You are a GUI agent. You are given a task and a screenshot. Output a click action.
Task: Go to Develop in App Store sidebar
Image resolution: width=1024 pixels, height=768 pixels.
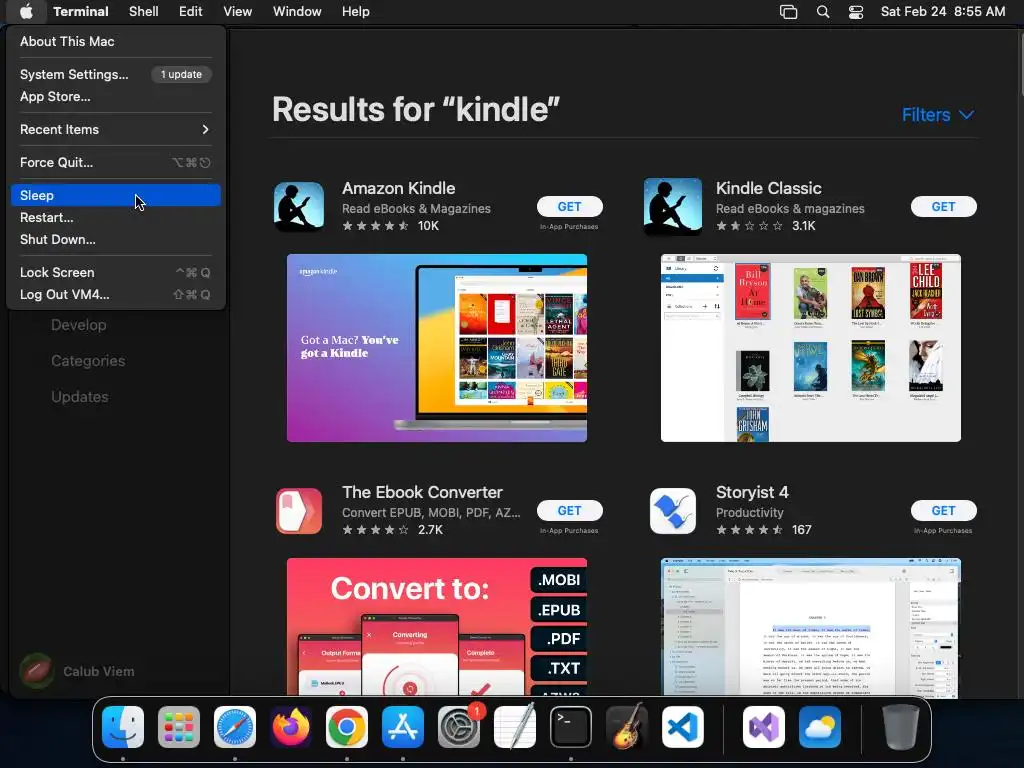tap(79, 325)
